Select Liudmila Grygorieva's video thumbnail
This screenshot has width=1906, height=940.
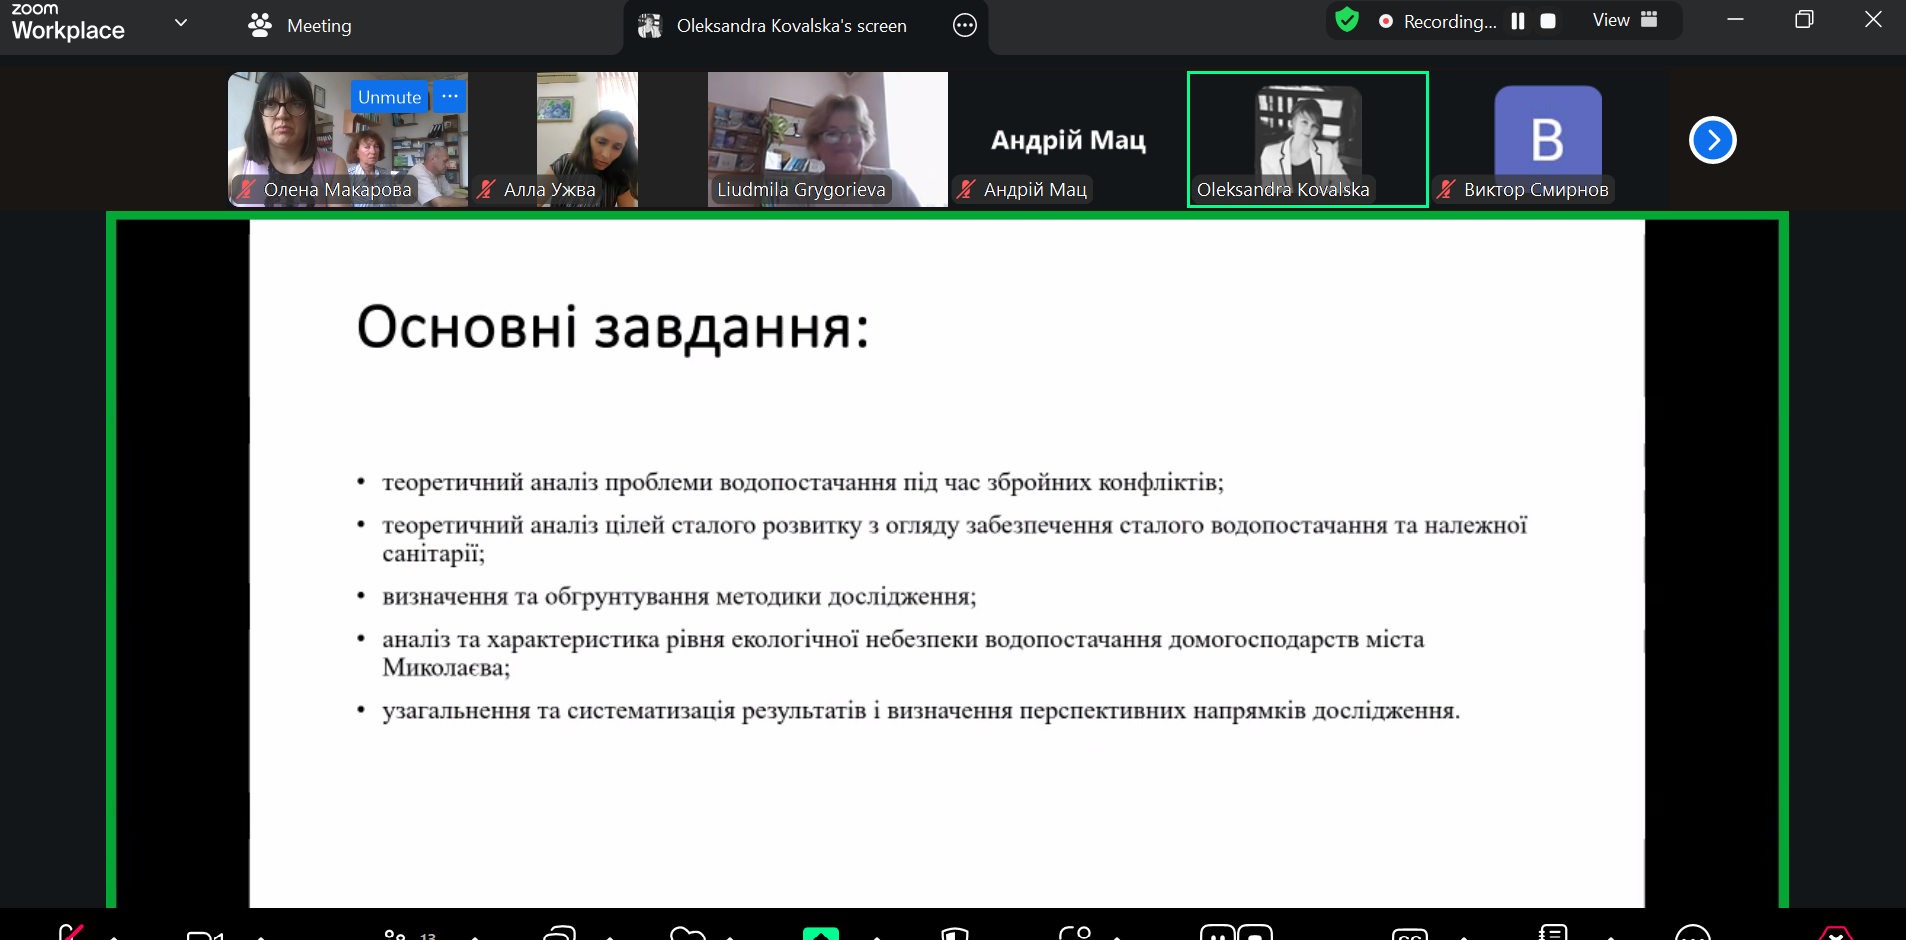pos(828,139)
